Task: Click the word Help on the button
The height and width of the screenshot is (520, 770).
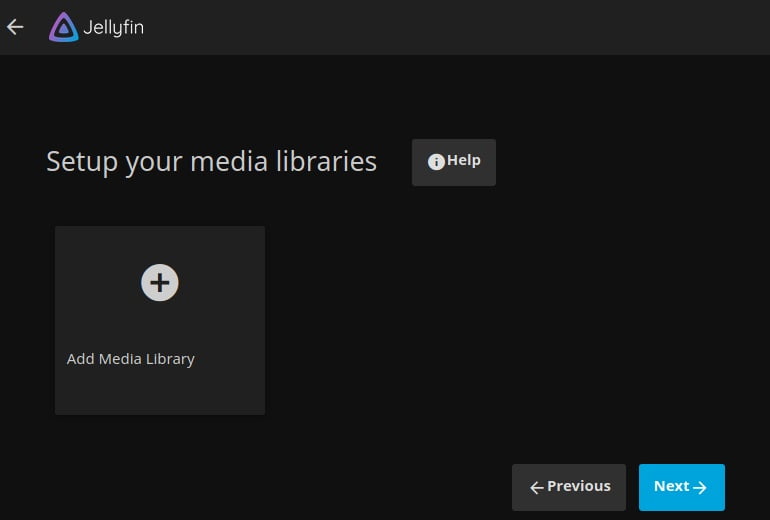Action: click(x=464, y=161)
